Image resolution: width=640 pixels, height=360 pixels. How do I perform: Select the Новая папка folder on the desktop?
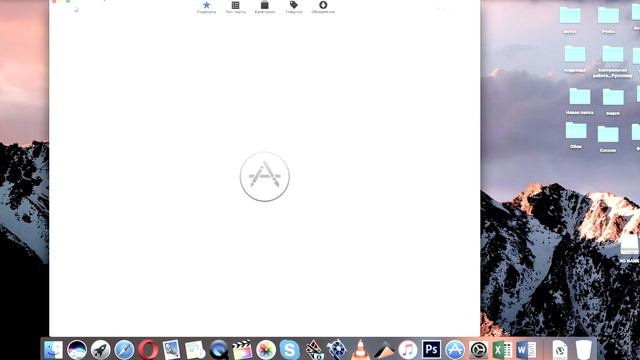(580, 101)
